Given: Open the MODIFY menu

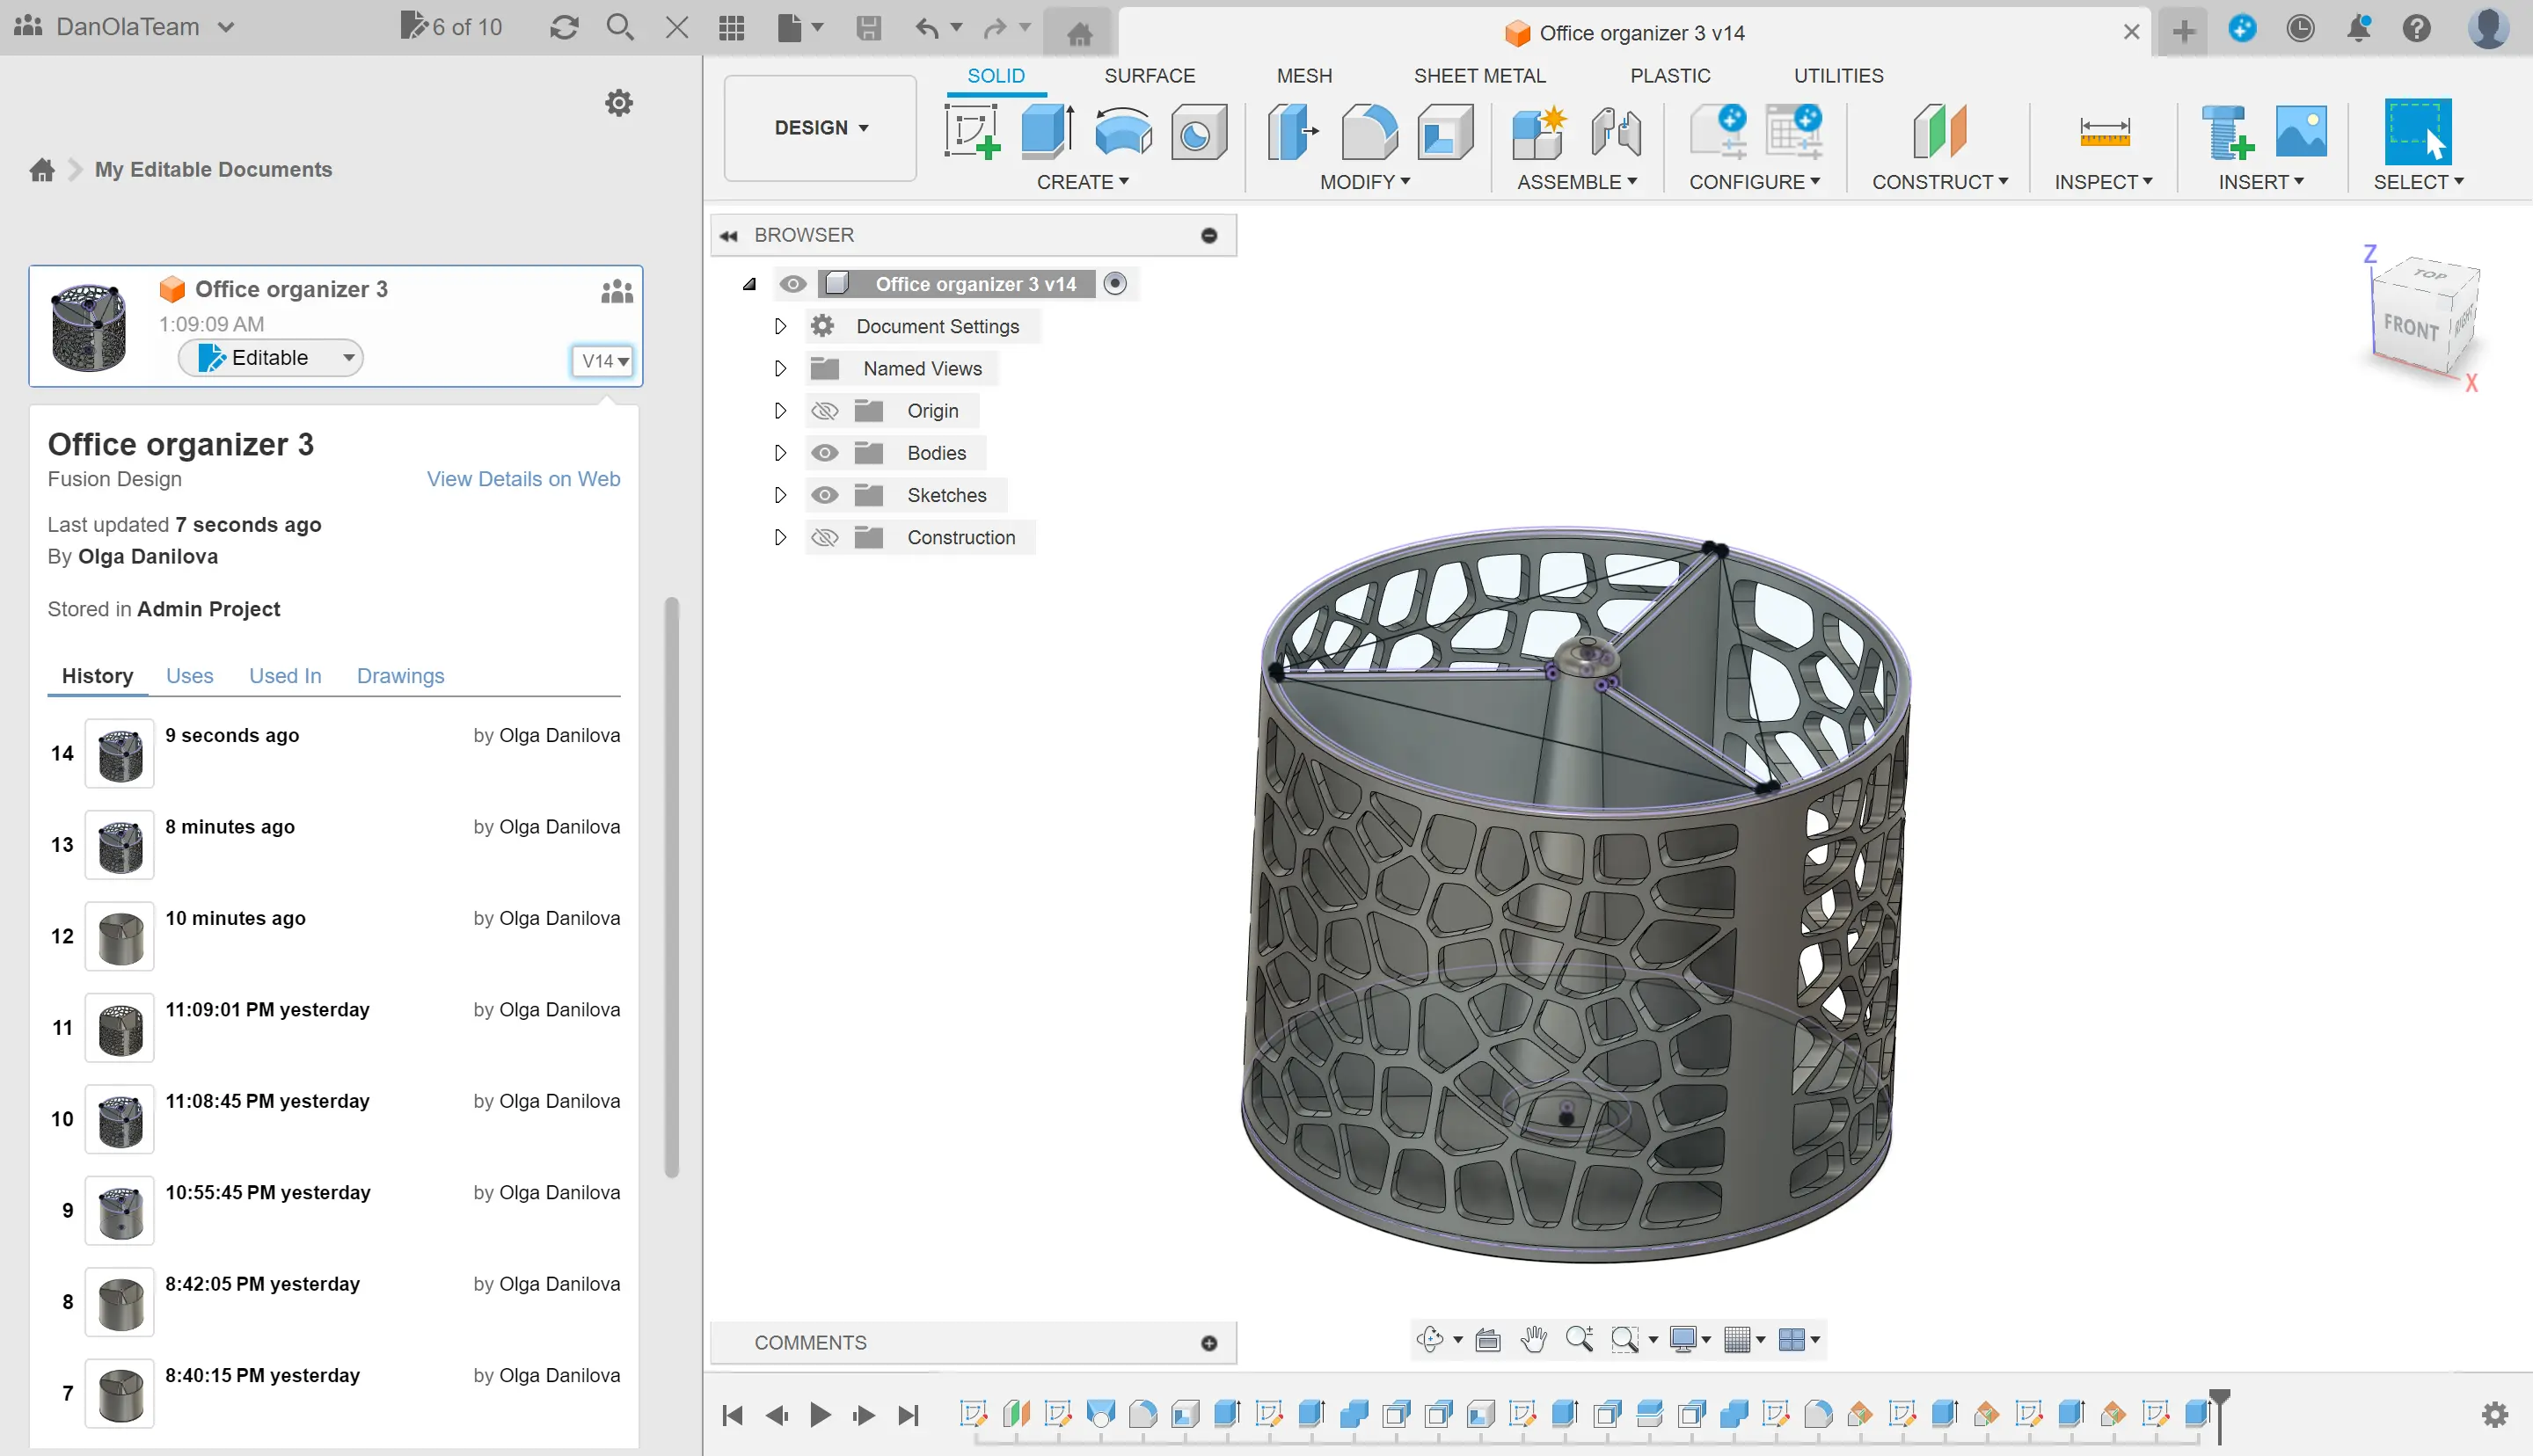Looking at the screenshot, I should click(x=1364, y=182).
